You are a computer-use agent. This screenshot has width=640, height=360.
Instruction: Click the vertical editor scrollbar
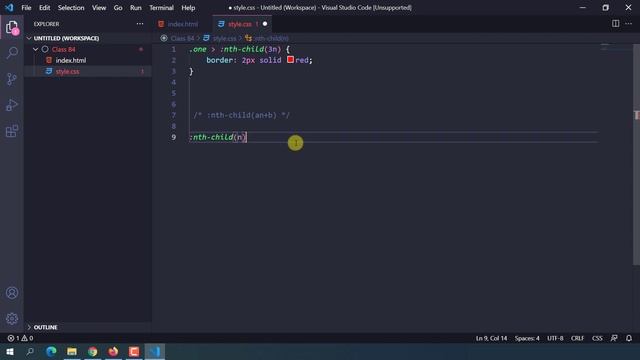(636, 154)
